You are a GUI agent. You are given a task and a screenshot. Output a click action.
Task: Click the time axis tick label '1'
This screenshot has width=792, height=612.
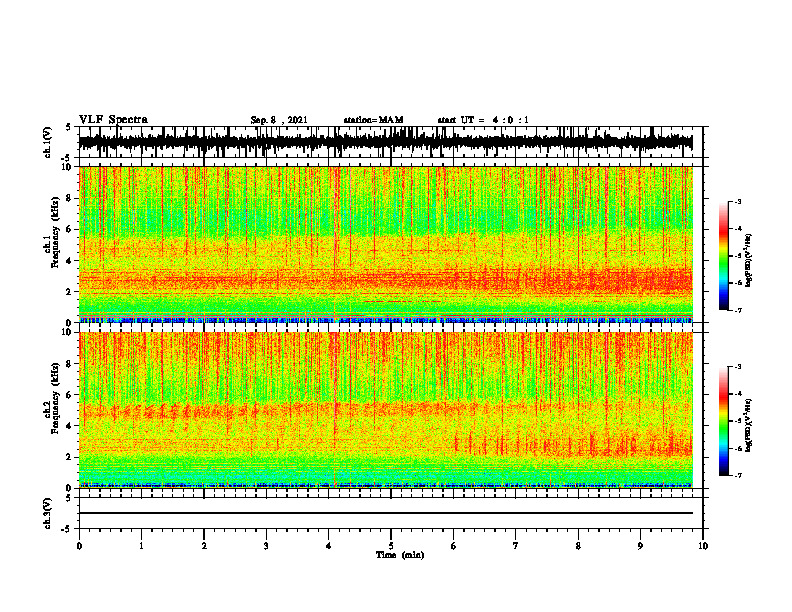point(141,546)
